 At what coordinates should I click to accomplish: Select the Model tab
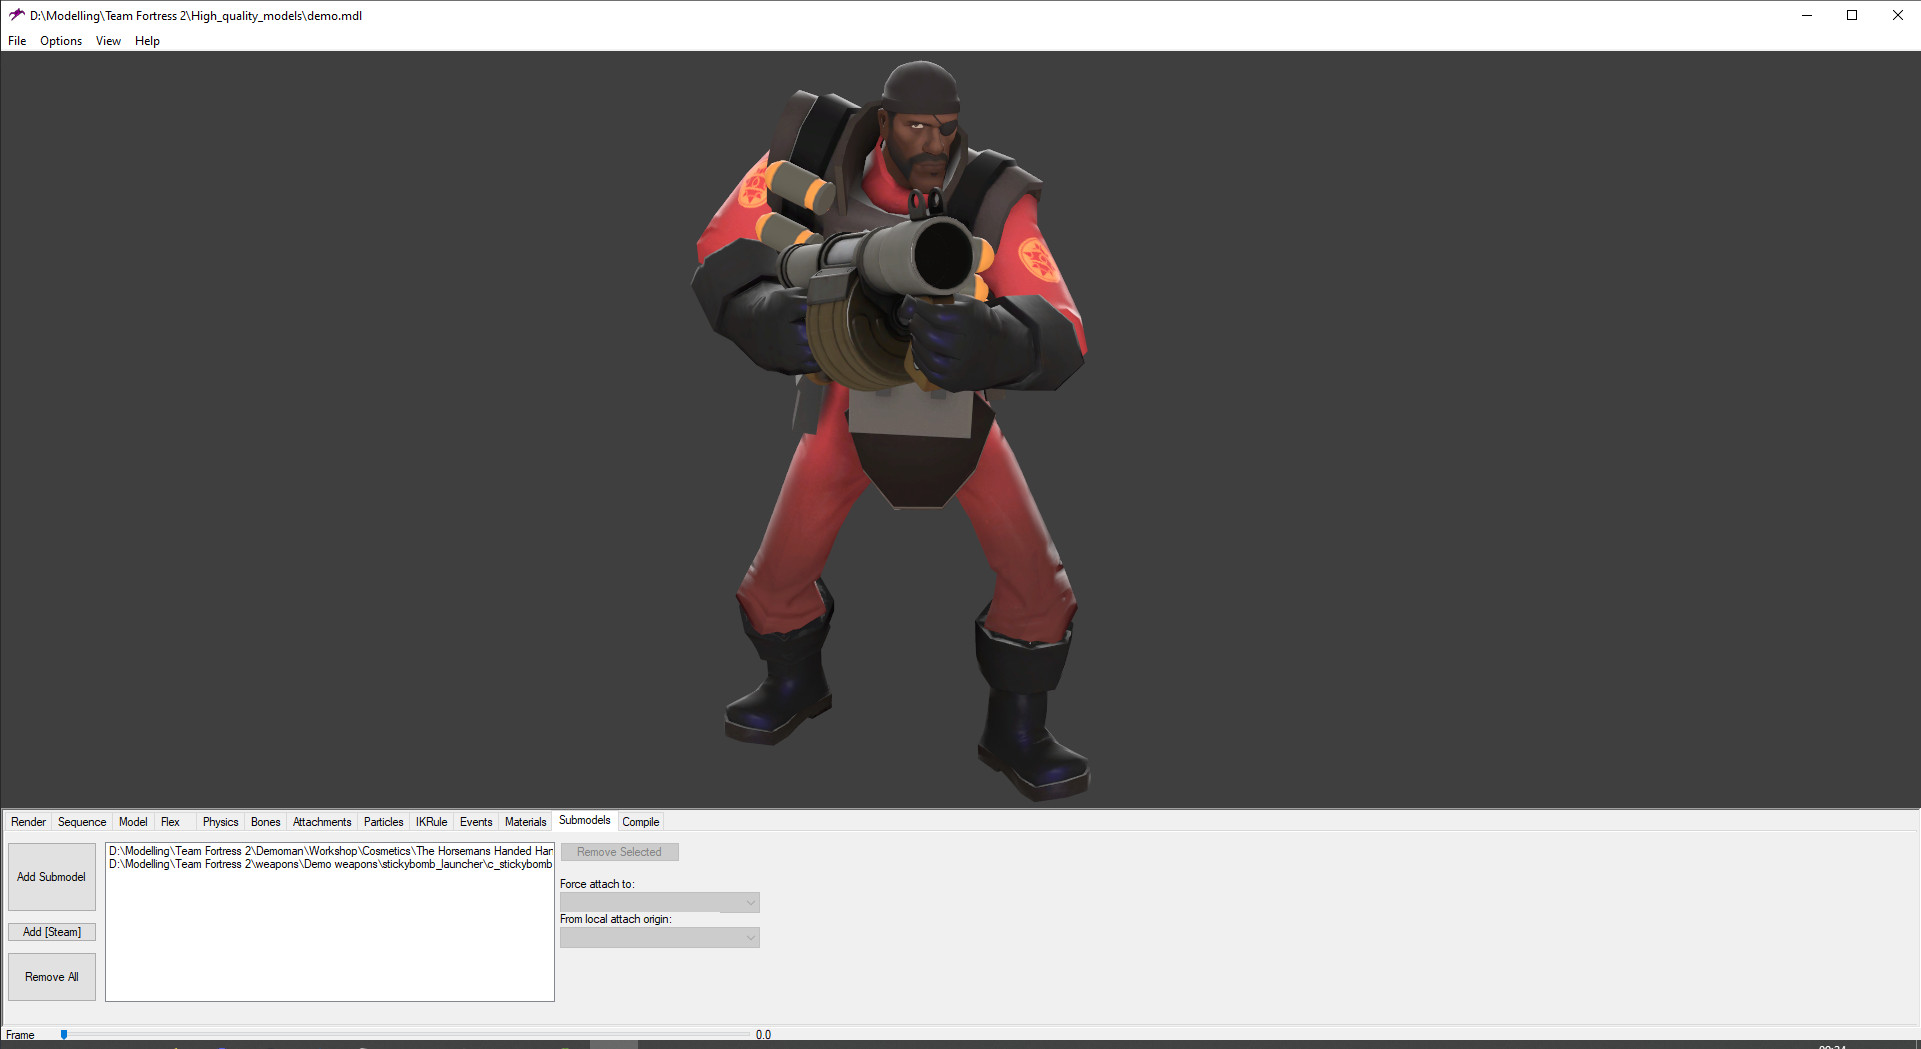pyautogui.click(x=132, y=821)
